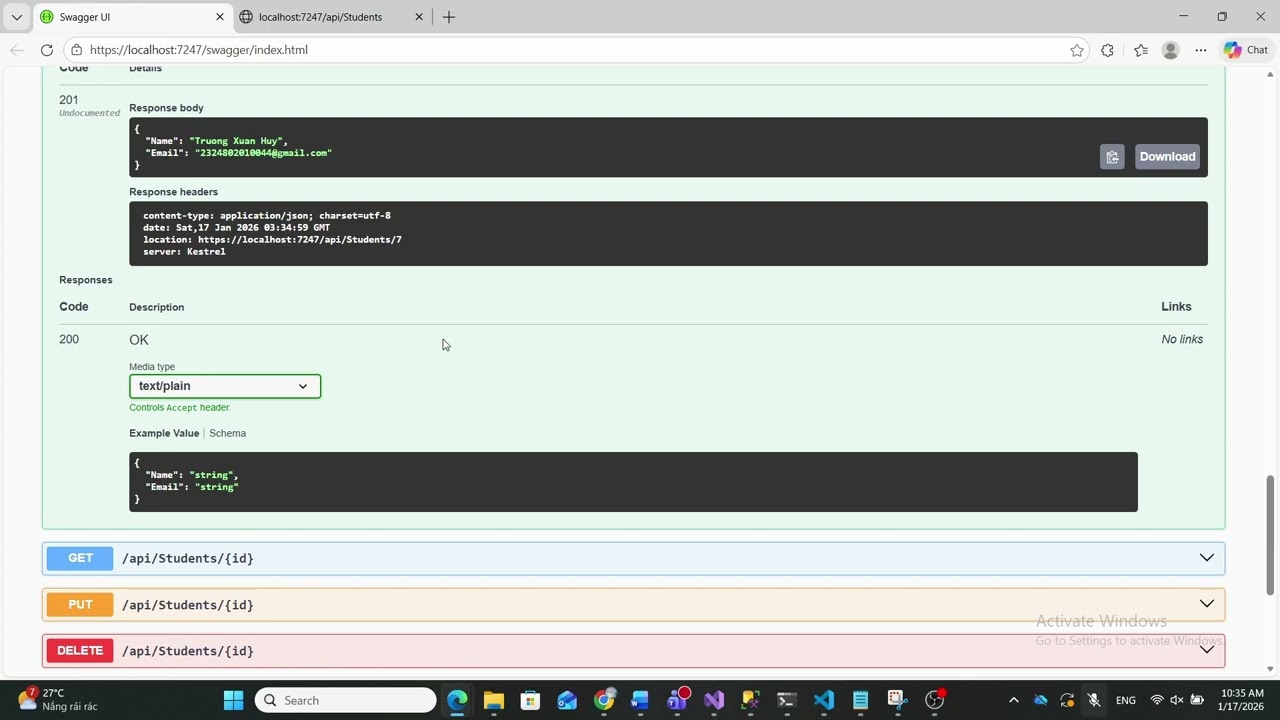The image size is (1280, 720).
Task: Expand GET /api/Students/{id} endpoint
Action: (x=633, y=558)
